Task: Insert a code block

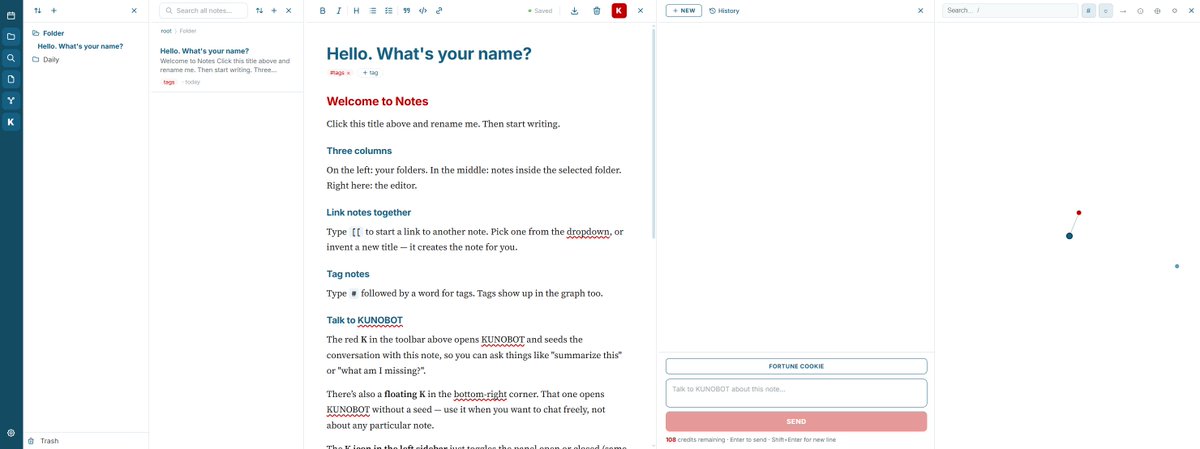Action: tap(423, 10)
